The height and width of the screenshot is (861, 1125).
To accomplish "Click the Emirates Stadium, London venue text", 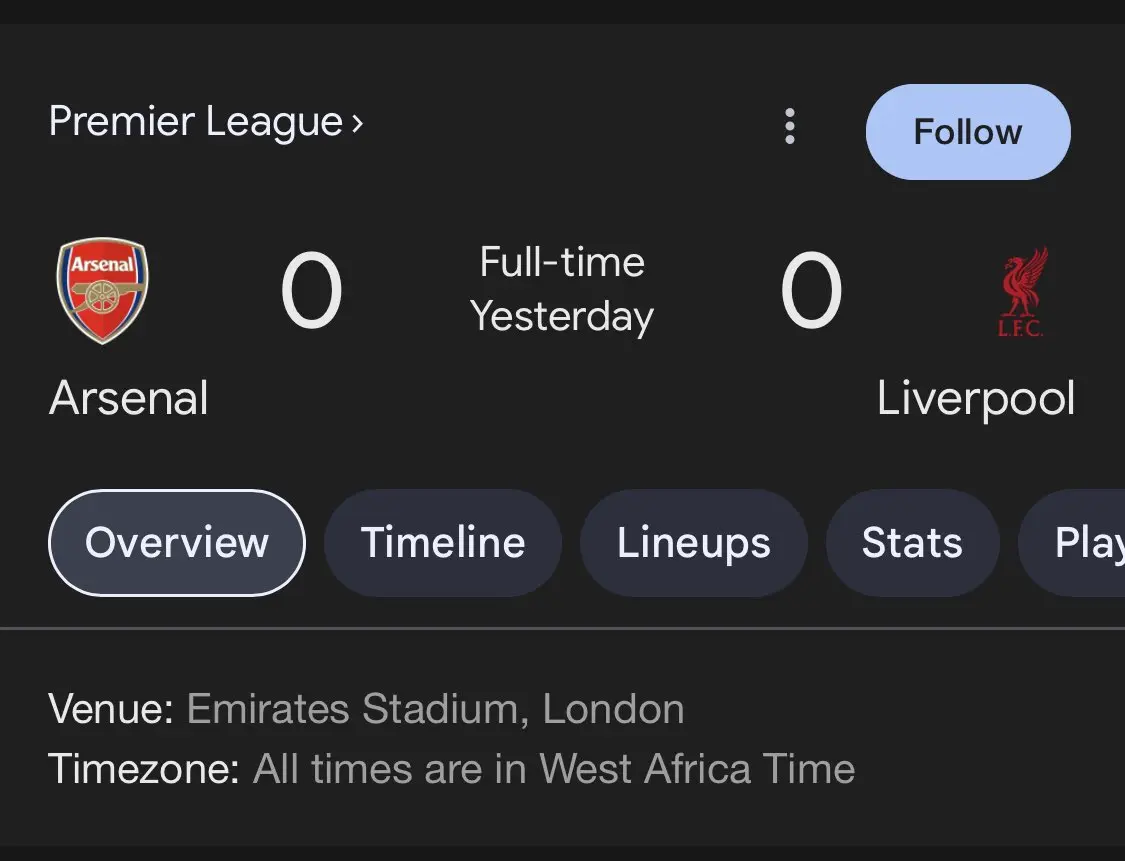I will [x=435, y=709].
